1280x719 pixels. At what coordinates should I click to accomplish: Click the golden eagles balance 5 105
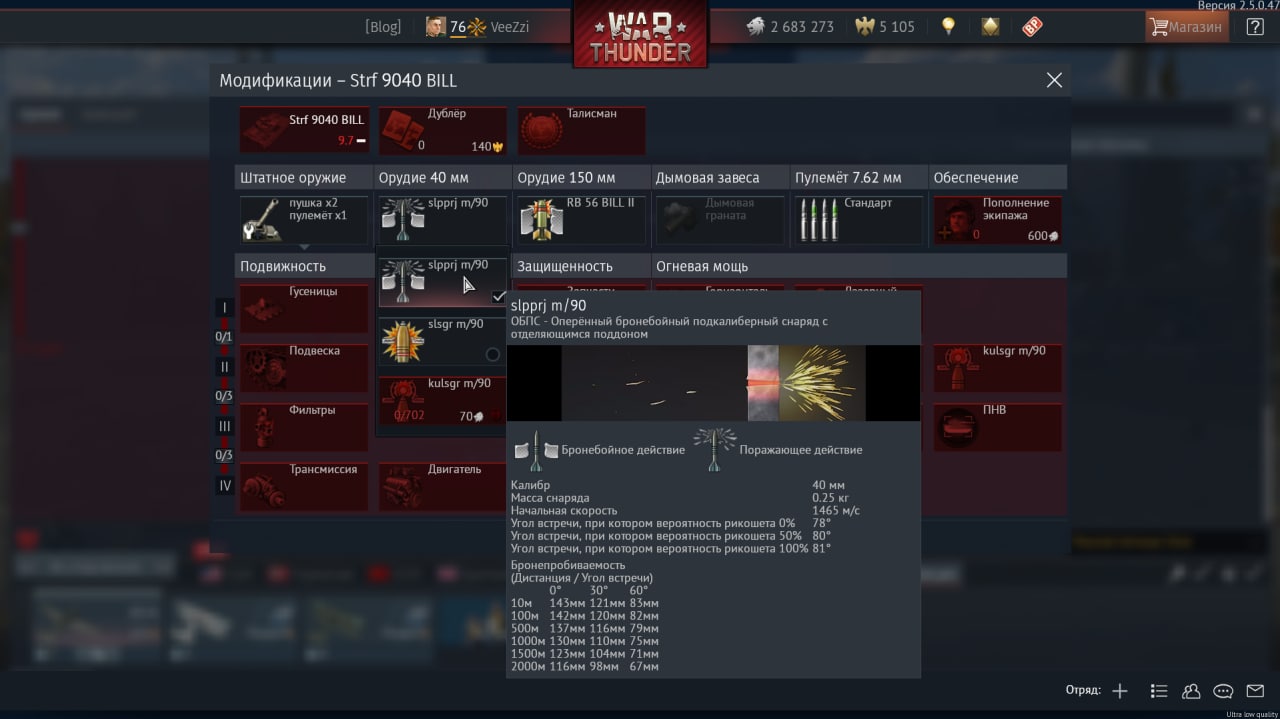pos(885,27)
